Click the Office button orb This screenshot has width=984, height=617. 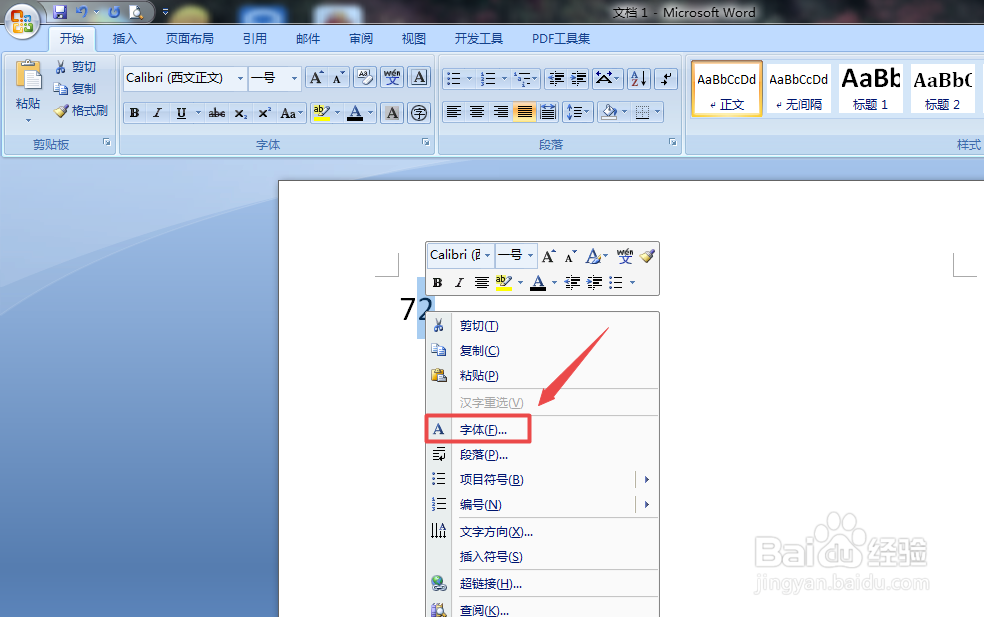point(22,21)
